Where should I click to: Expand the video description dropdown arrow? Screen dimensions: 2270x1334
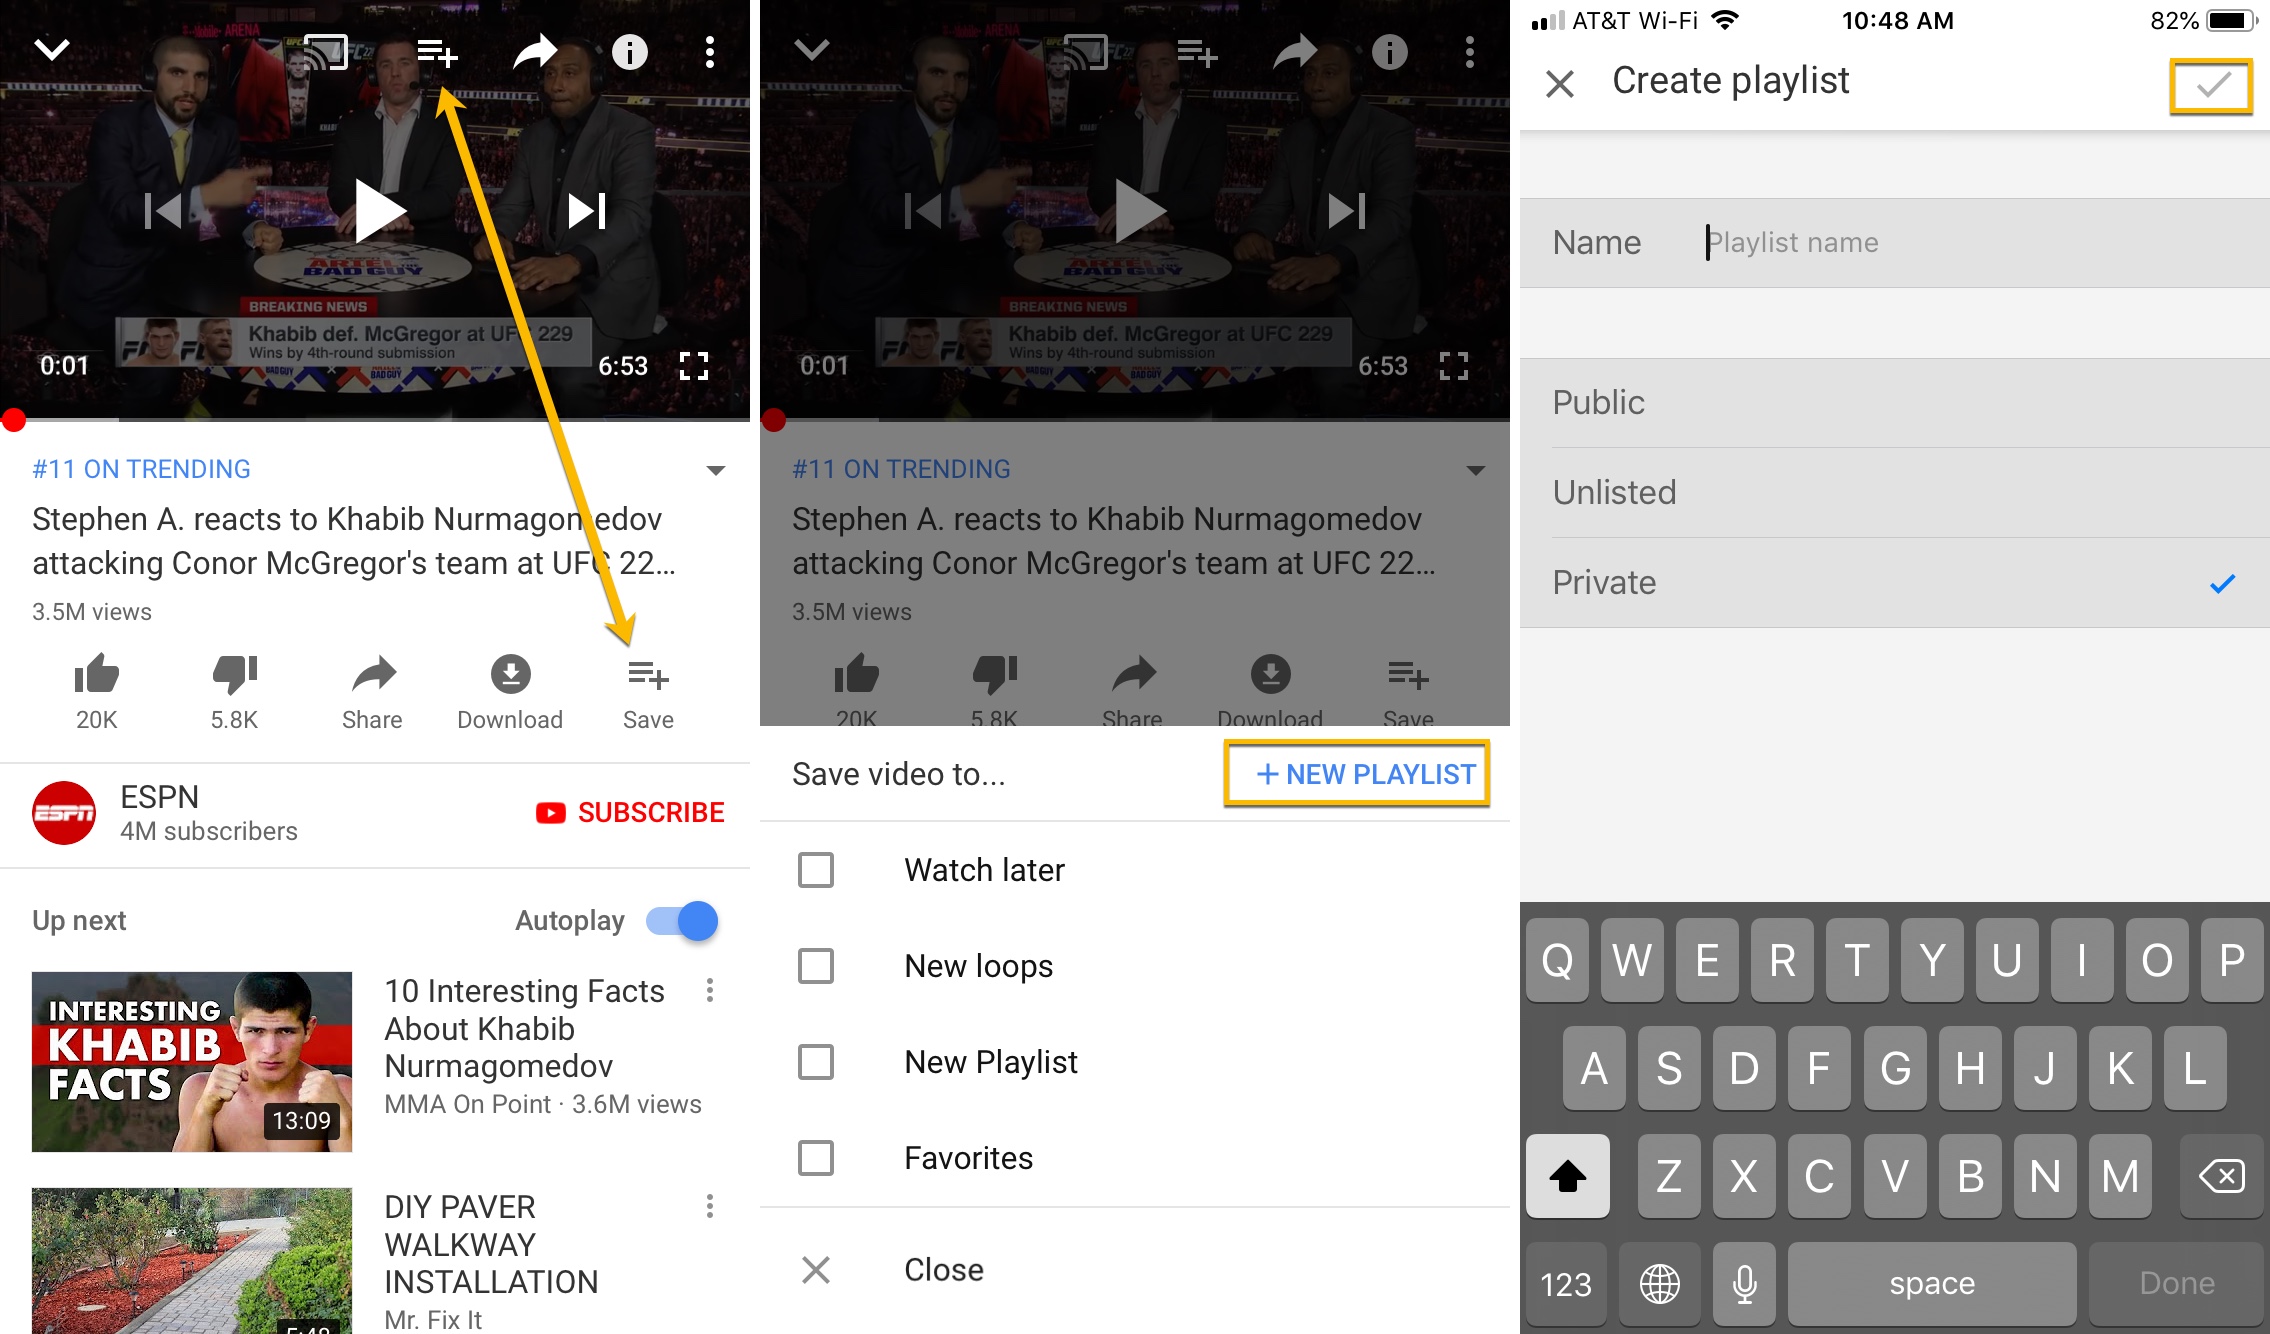coord(716,470)
